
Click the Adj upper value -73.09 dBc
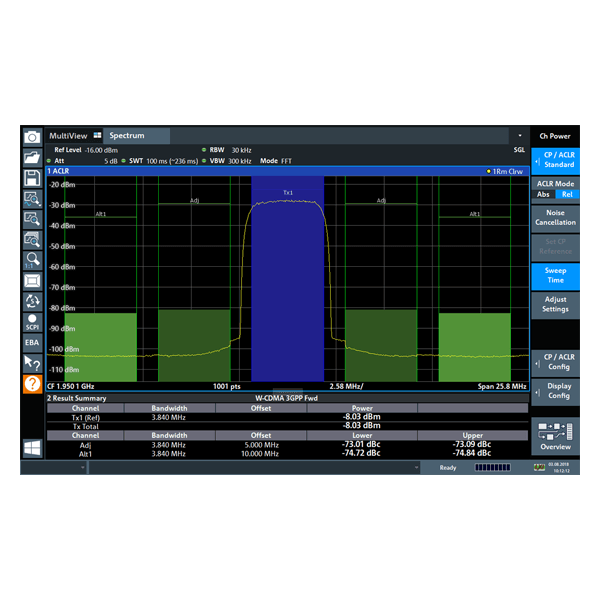click(x=472, y=444)
